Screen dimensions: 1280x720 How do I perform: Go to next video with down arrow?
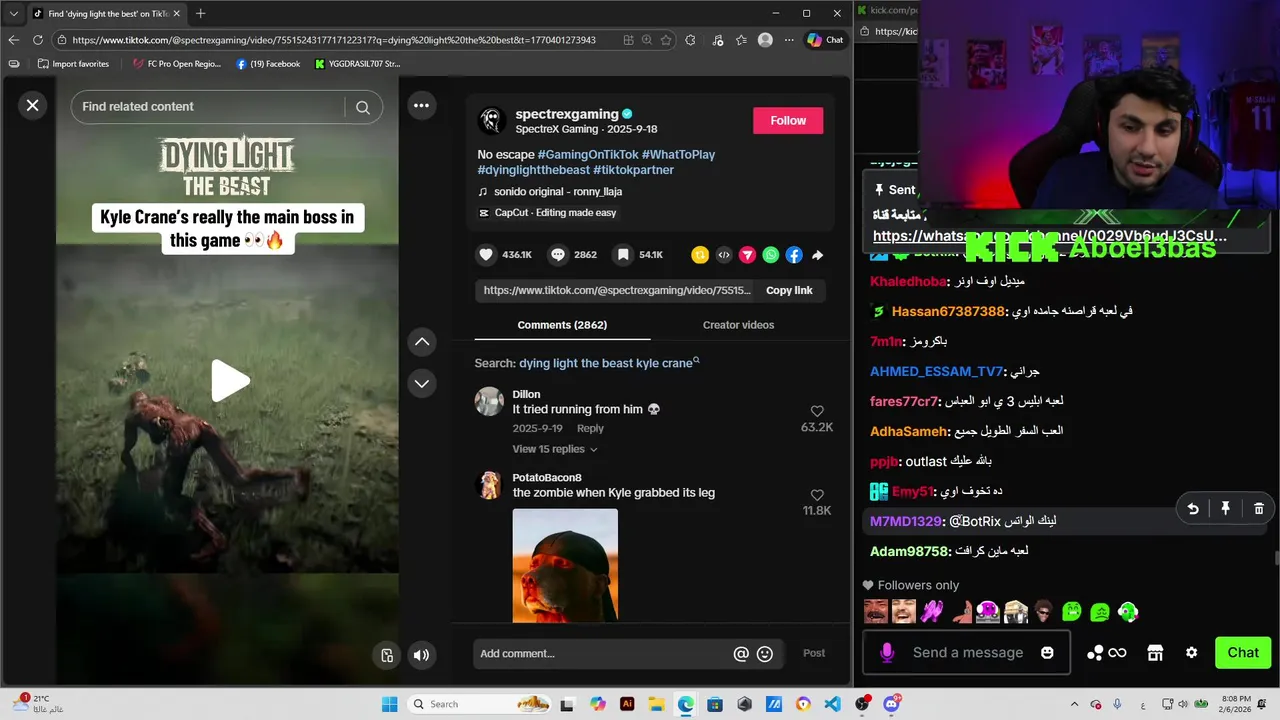point(422,383)
